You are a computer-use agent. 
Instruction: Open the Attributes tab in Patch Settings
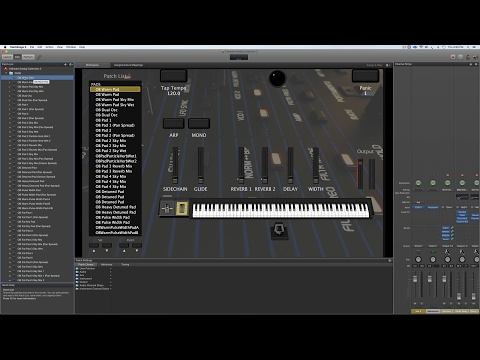click(x=107, y=264)
